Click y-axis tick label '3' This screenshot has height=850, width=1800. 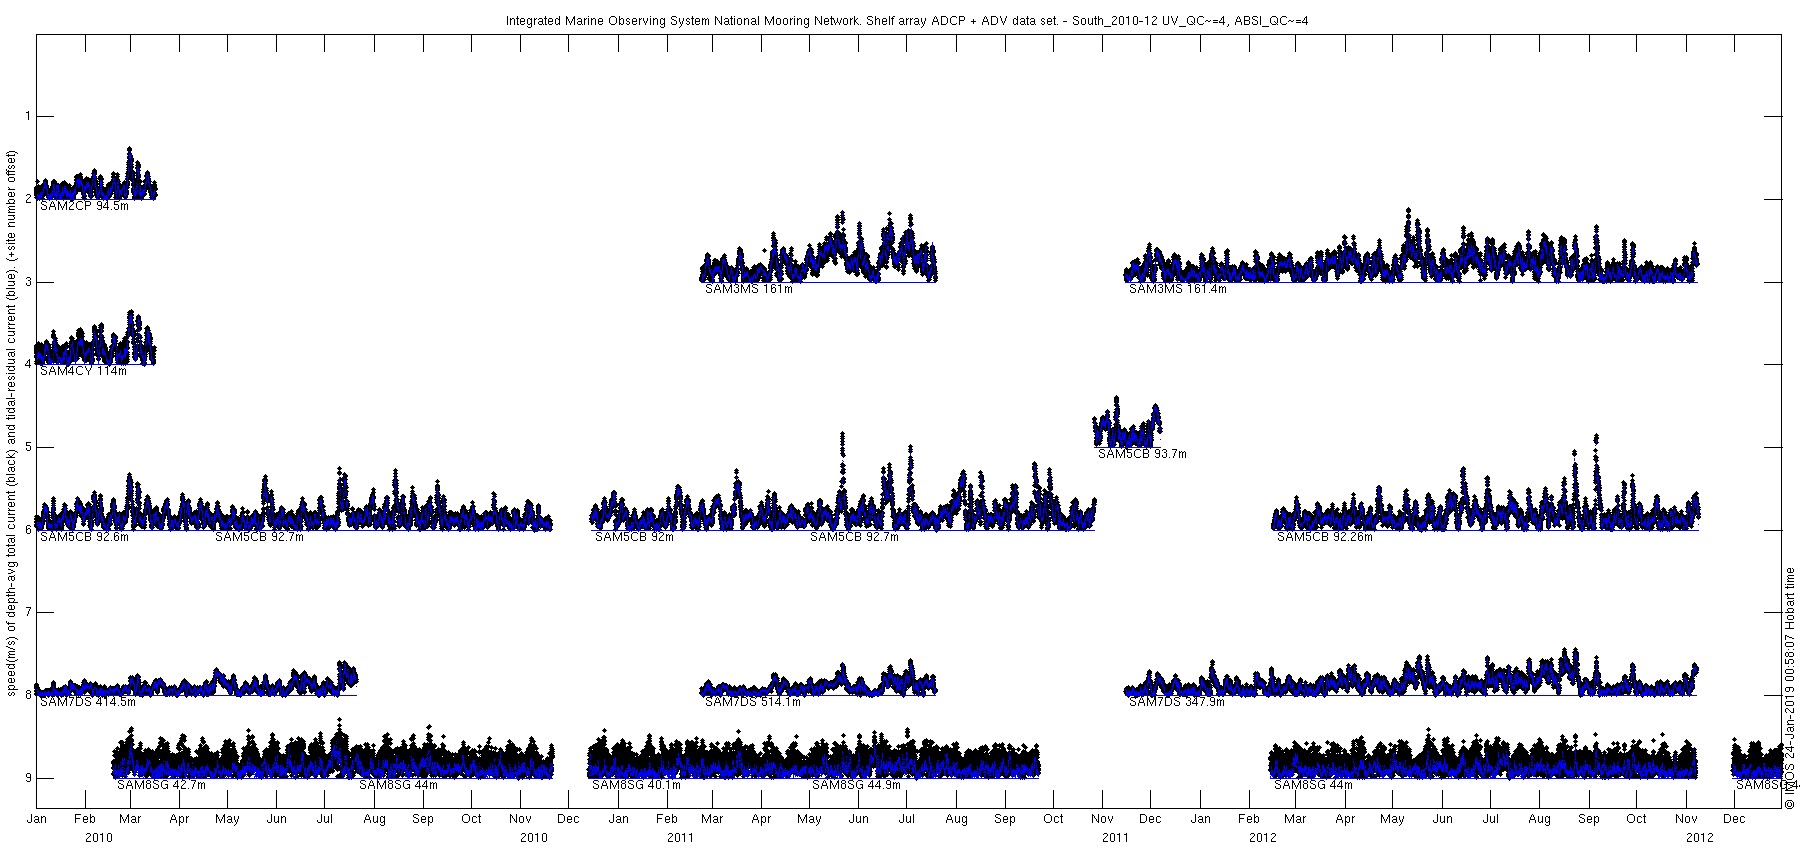[26, 282]
